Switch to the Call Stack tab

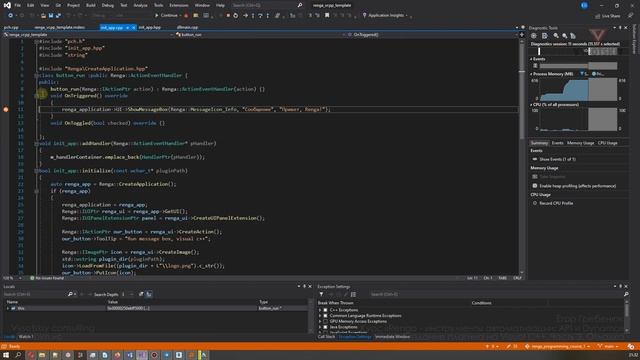click(x=327, y=337)
